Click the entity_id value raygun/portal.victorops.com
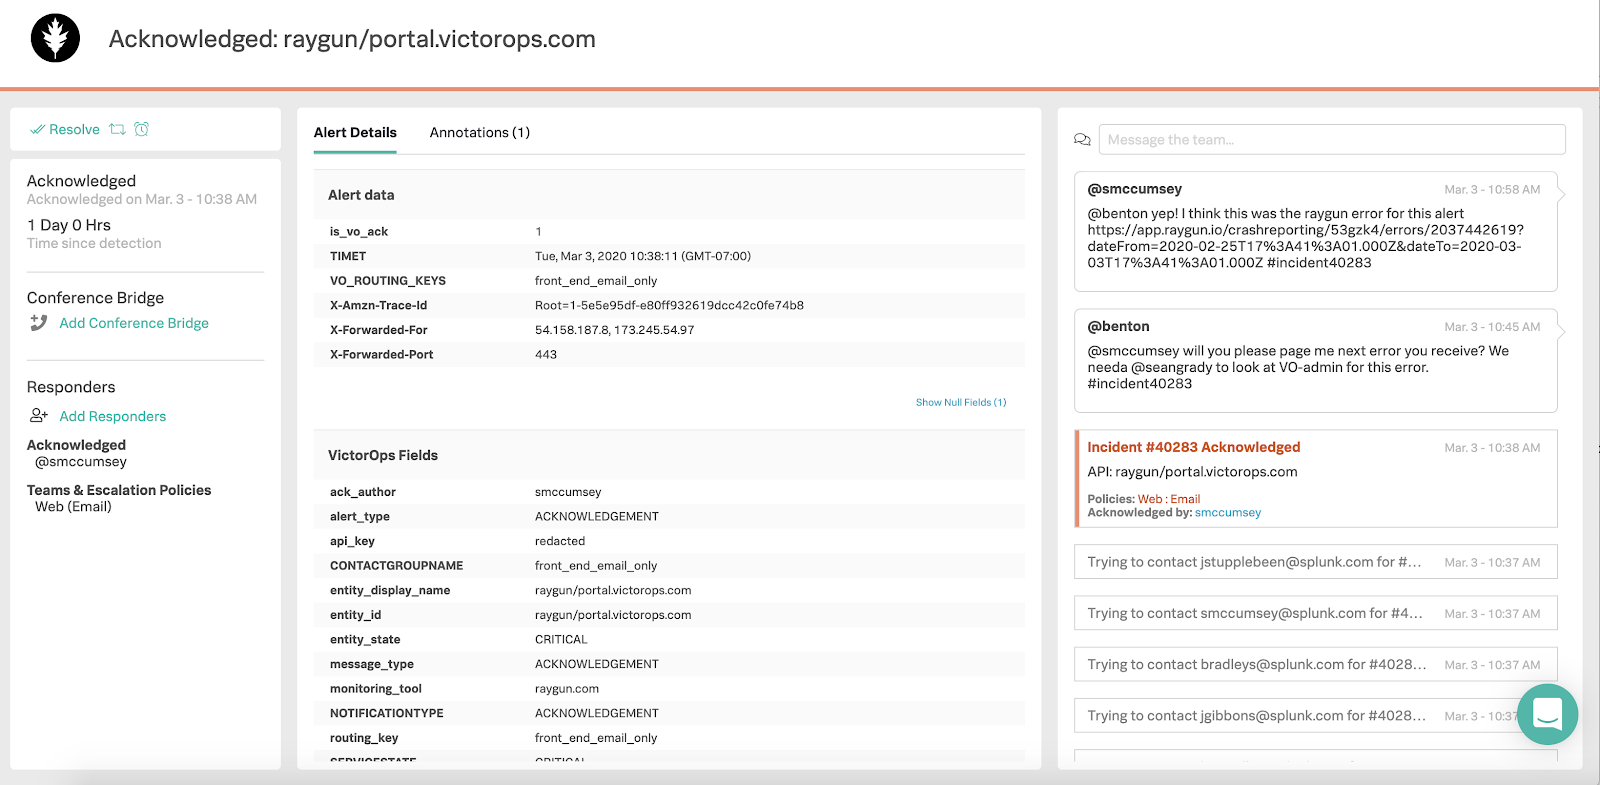Viewport: 1600px width, 785px height. (613, 615)
